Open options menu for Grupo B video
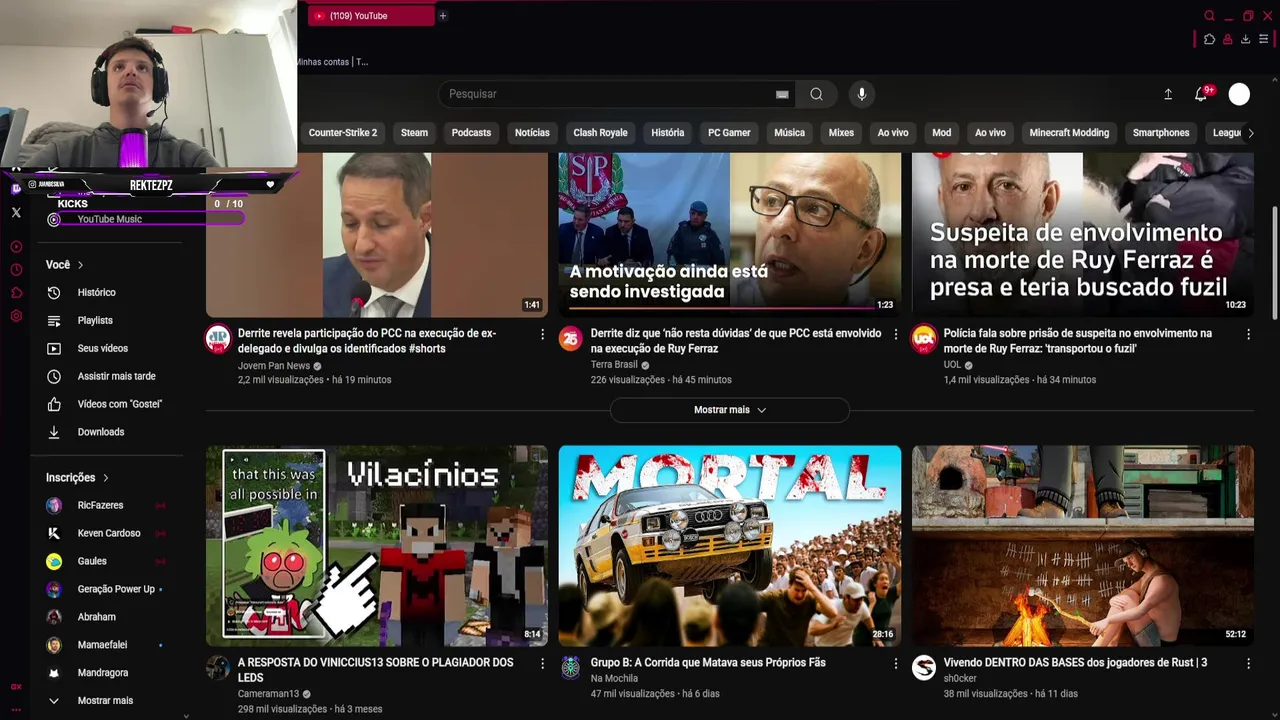This screenshot has width=1280, height=720. point(896,663)
